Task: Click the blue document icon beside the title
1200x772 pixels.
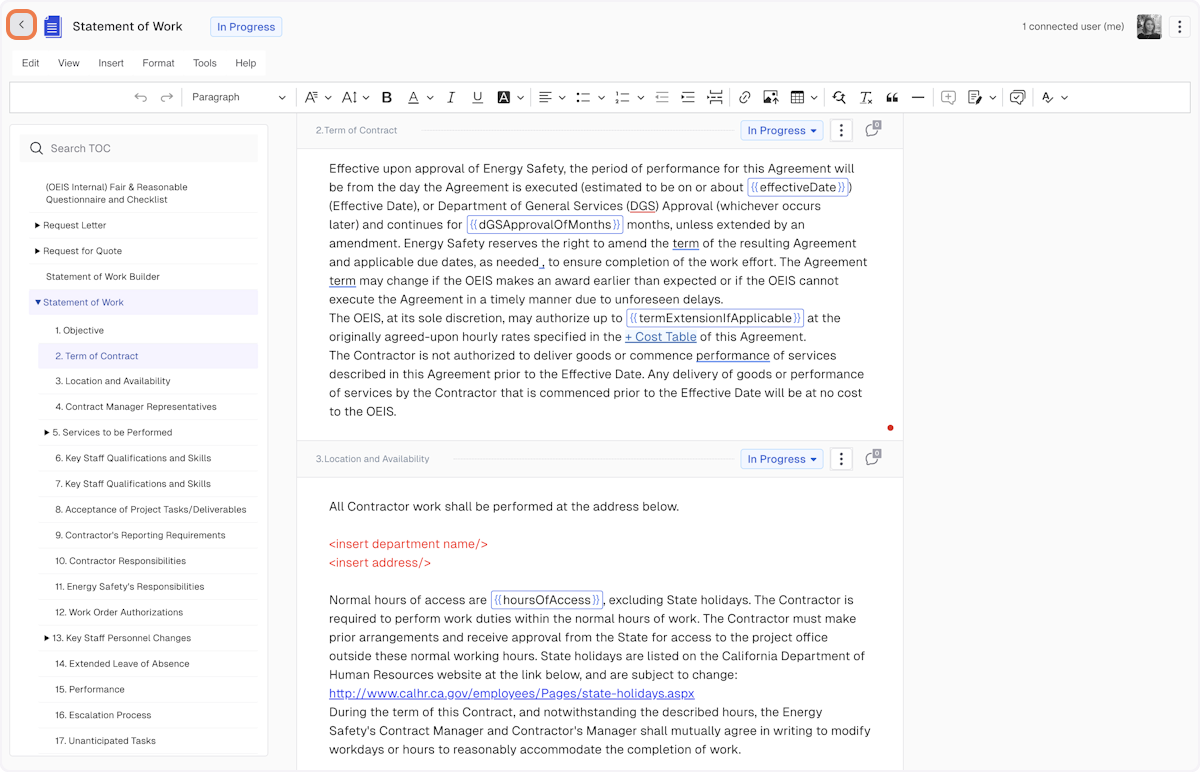Action: pos(53,27)
